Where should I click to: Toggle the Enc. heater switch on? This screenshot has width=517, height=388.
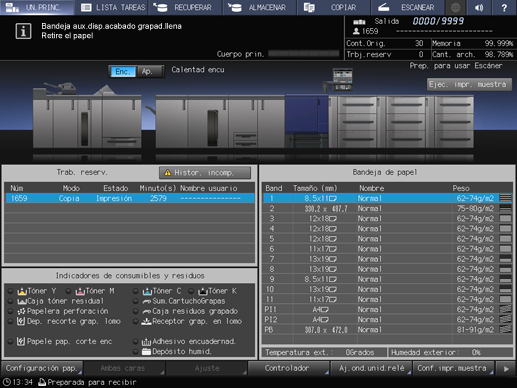click(x=123, y=71)
